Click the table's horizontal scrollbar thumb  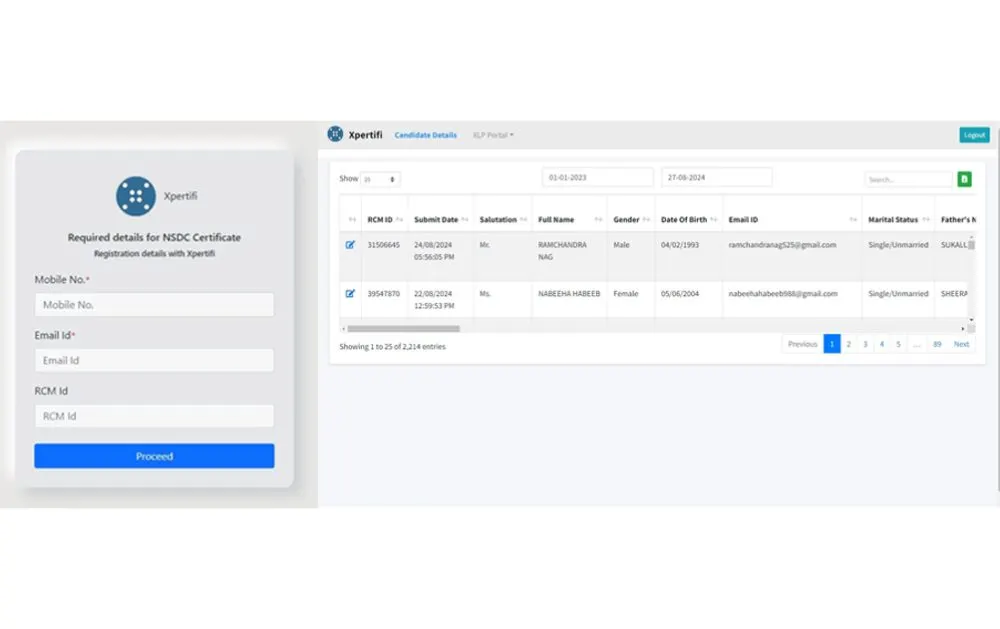403,329
